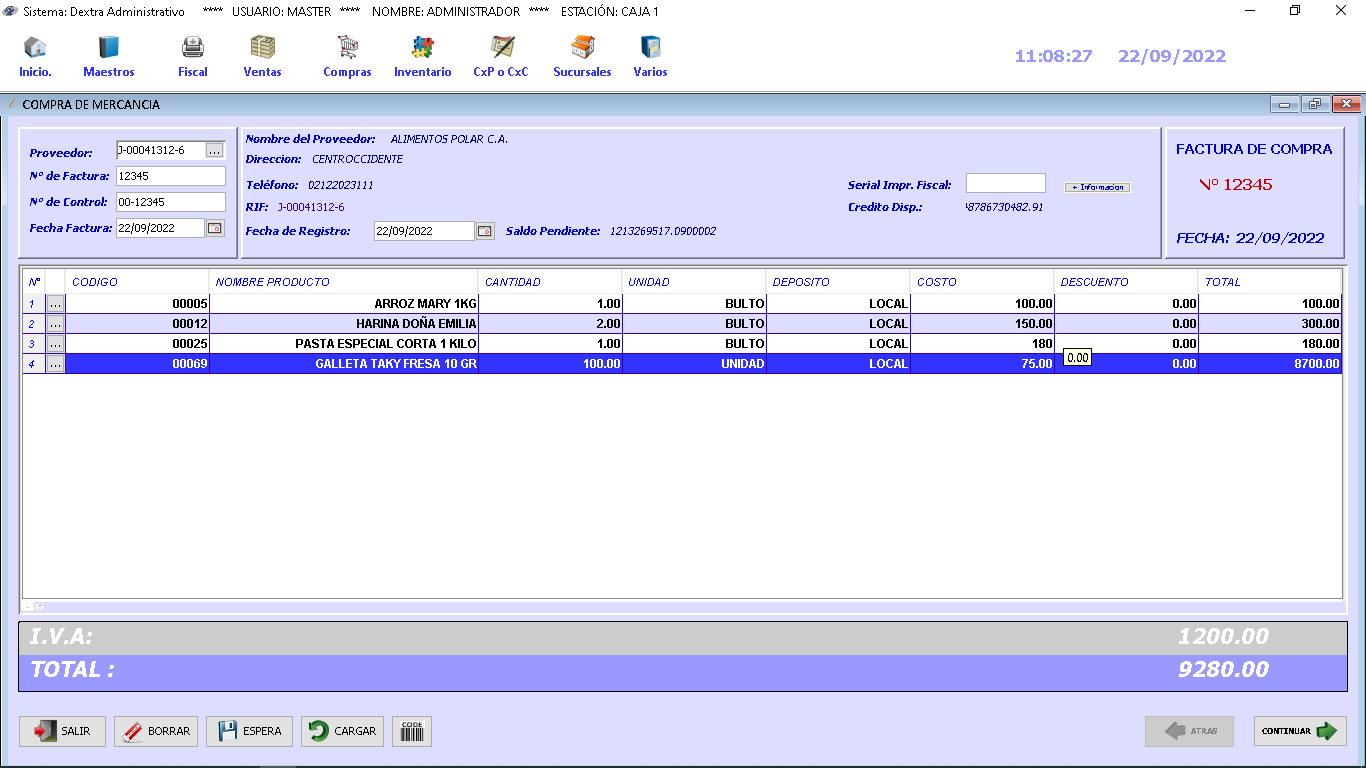The width and height of the screenshot is (1366, 768).
Task: Open the Fecha Factura calendar picker
Action: click(215, 228)
